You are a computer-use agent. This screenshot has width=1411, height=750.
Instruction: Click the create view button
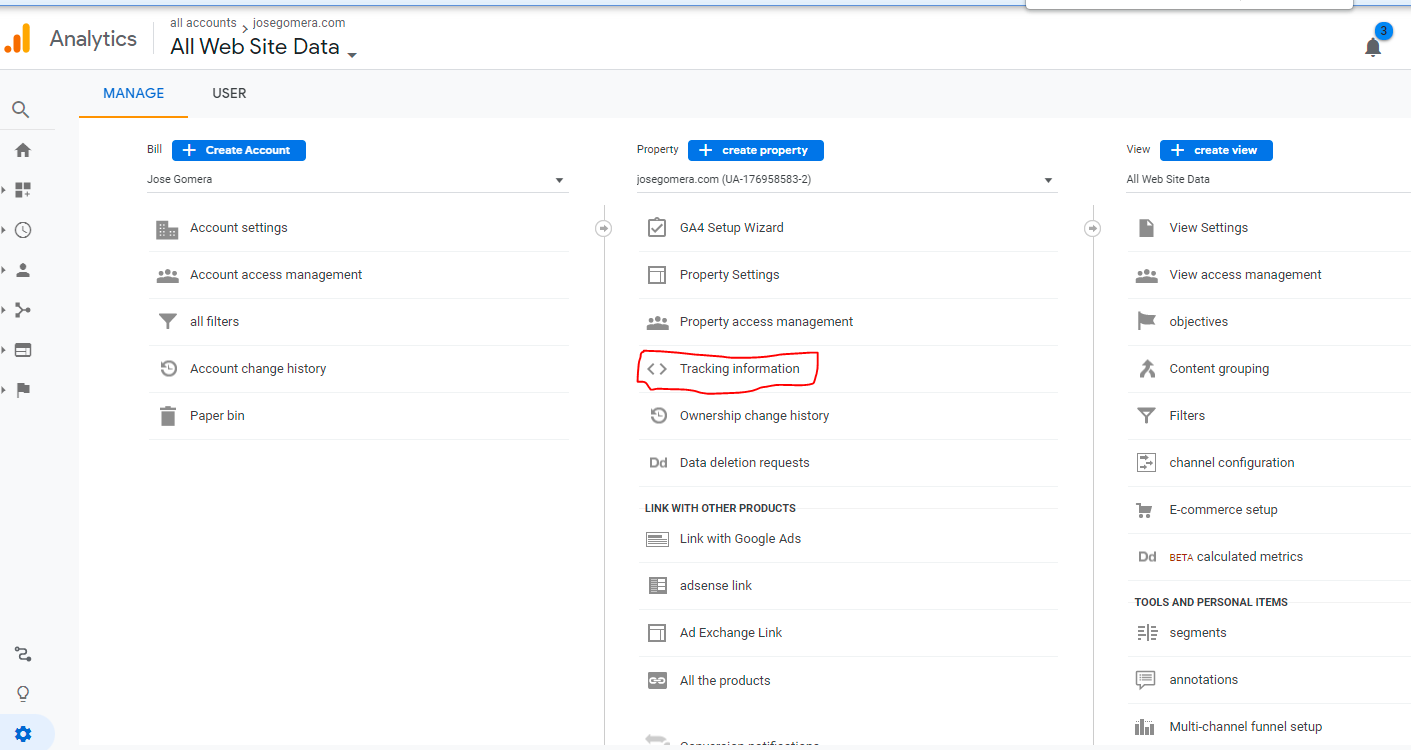[x=1216, y=150]
